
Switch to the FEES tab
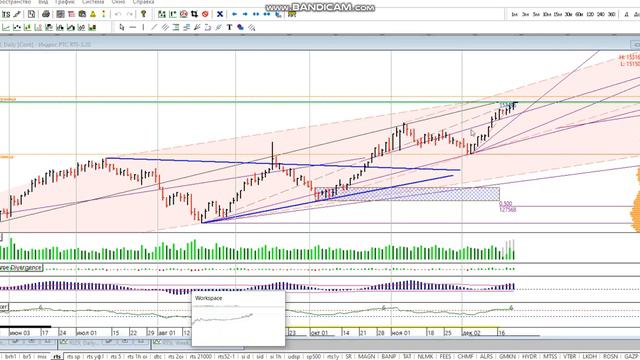click(x=445, y=356)
